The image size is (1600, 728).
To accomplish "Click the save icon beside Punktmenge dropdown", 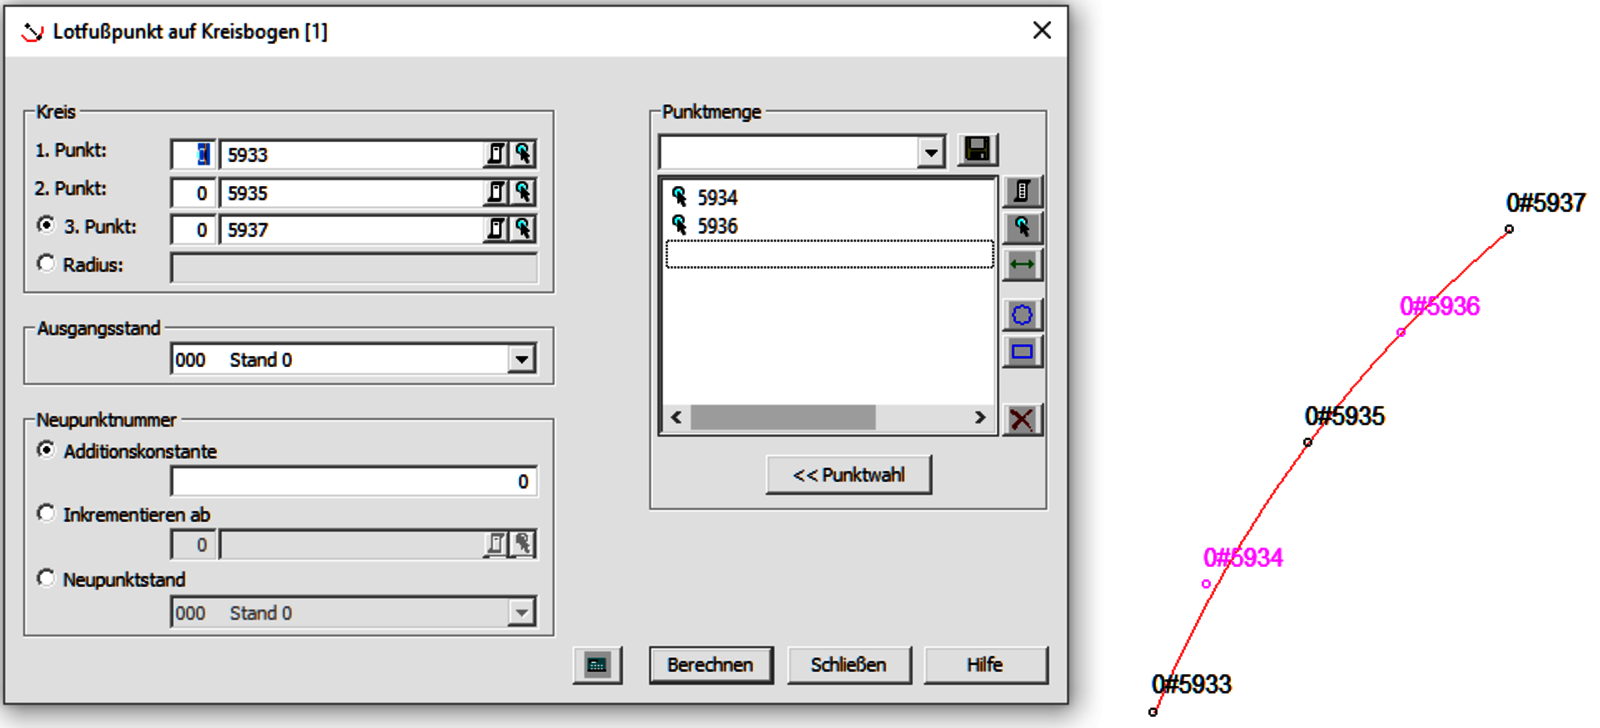I will pos(977,151).
